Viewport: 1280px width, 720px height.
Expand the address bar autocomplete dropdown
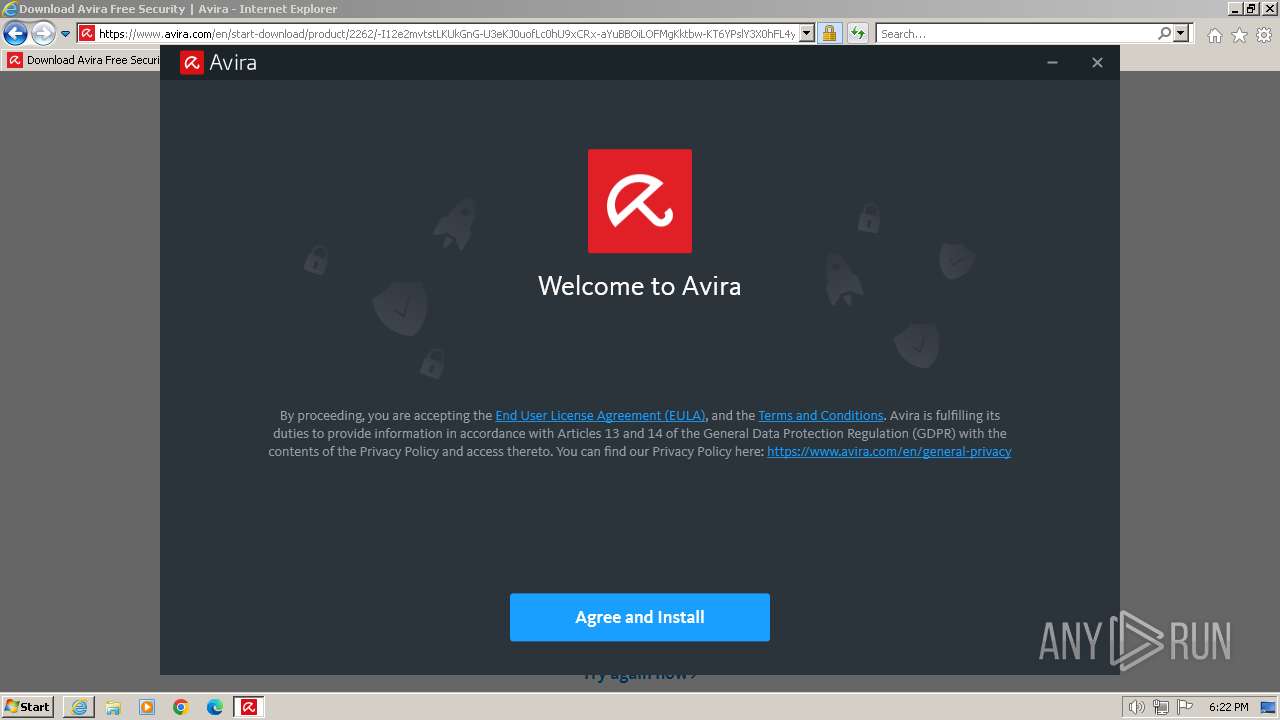(x=807, y=34)
